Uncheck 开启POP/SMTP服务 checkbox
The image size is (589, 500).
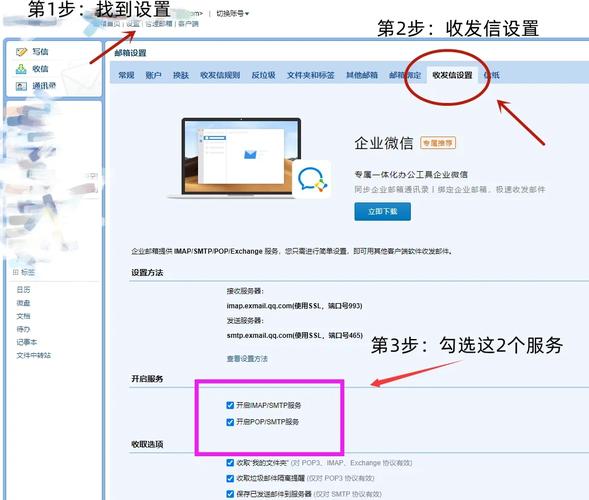pyautogui.click(x=230, y=422)
